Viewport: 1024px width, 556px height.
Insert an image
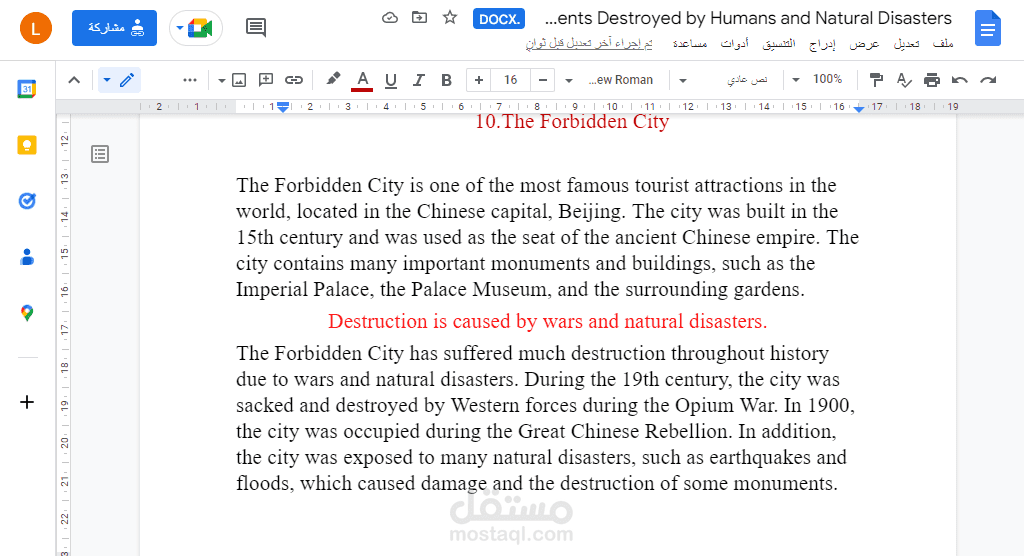(239, 80)
